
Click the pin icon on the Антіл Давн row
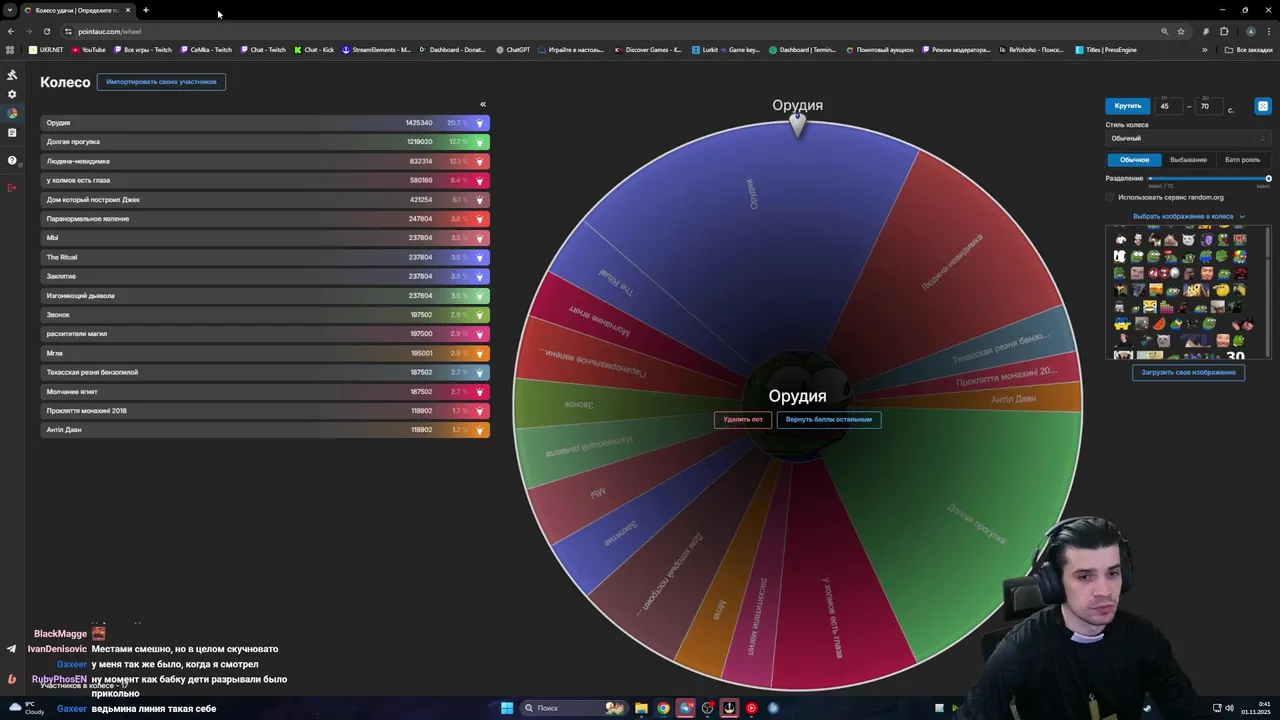tap(480, 430)
